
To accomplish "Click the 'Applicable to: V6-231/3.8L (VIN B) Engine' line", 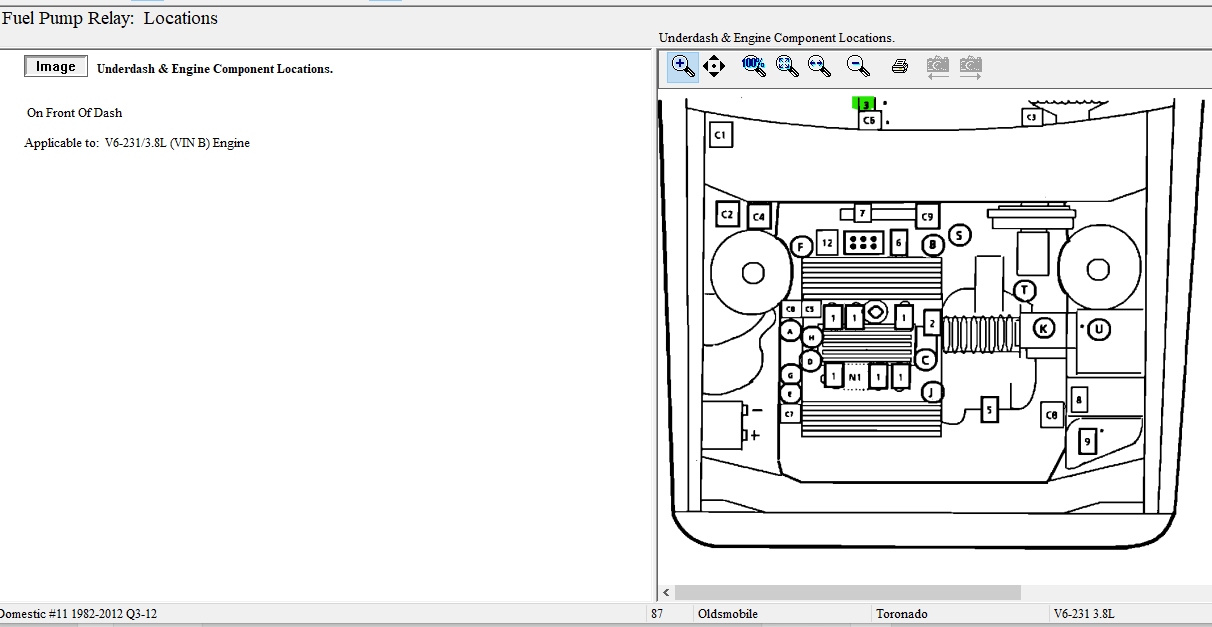I will [x=137, y=143].
